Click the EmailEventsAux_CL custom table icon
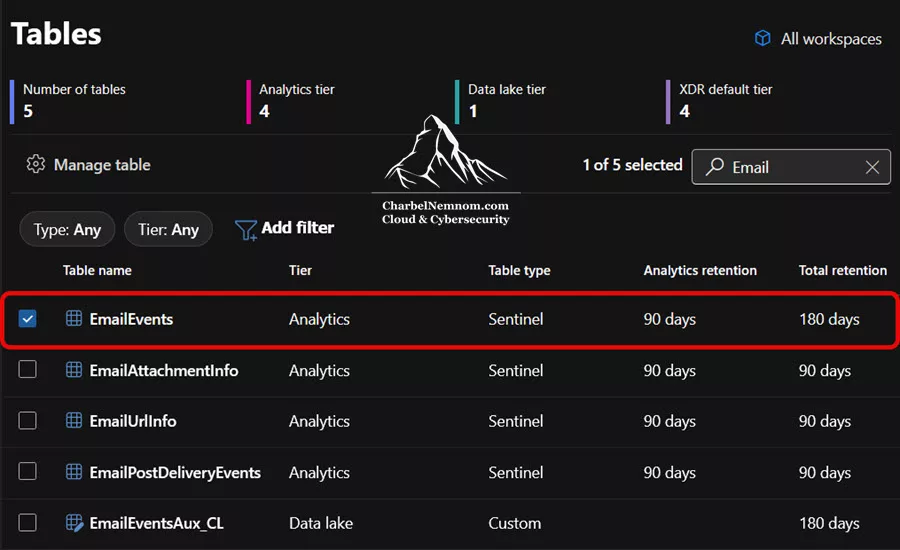 coord(74,523)
